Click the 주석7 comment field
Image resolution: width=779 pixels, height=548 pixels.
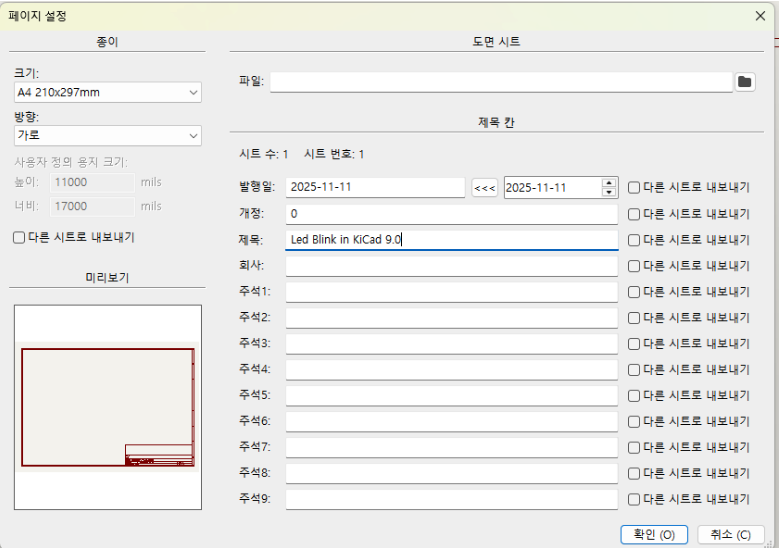click(452, 447)
